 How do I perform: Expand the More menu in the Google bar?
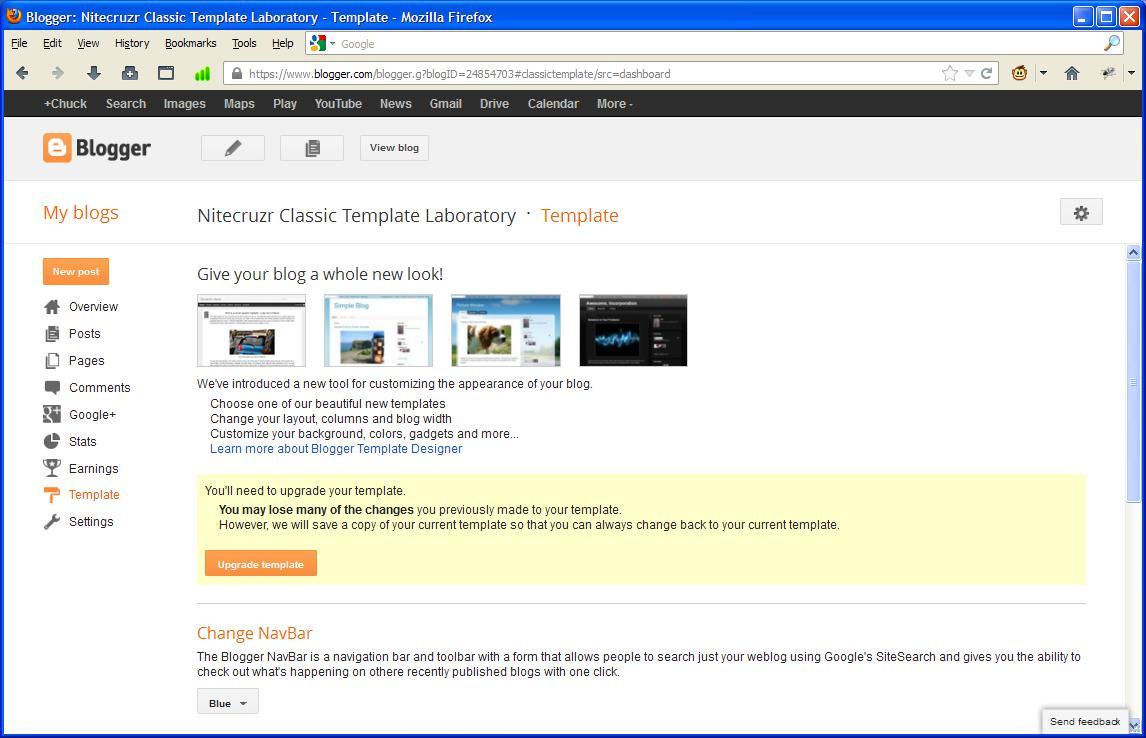pyautogui.click(x=615, y=104)
